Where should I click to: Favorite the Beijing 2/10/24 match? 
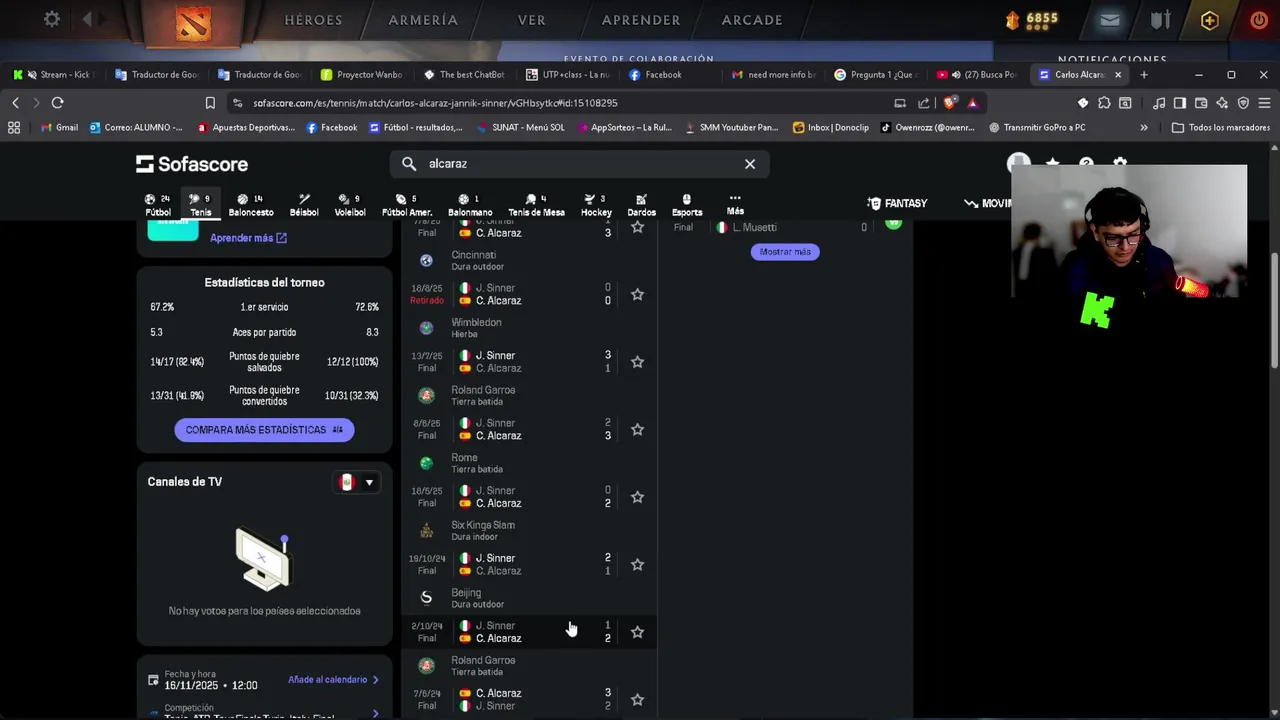pos(637,632)
